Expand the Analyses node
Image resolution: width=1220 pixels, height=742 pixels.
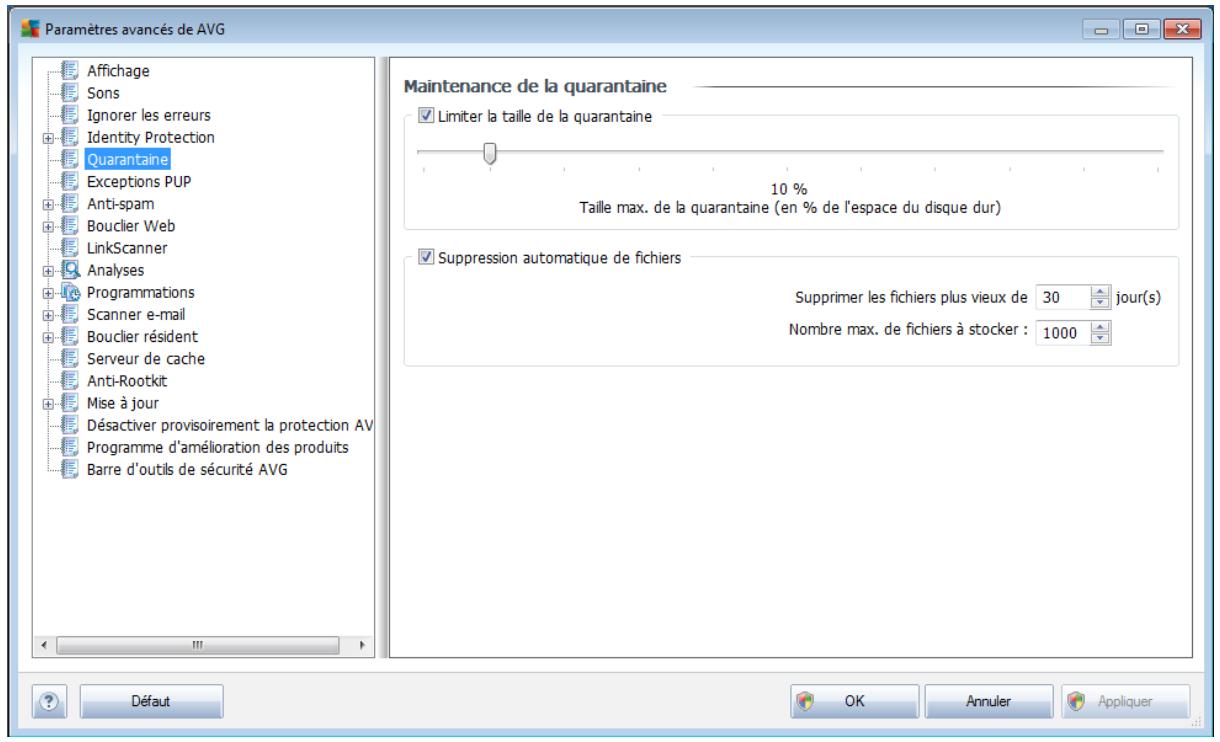[48, 271]
